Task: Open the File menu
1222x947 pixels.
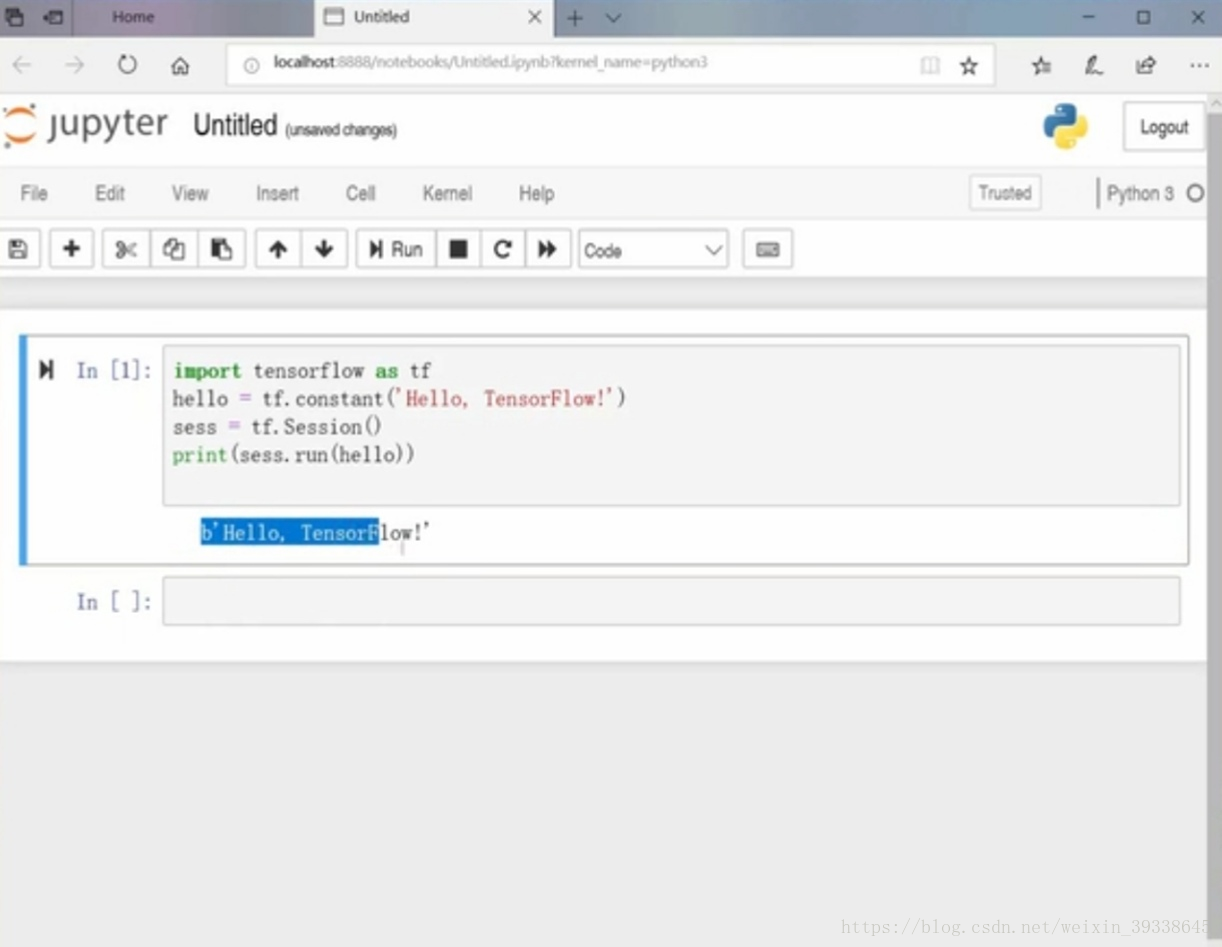Action: (34, 193)
